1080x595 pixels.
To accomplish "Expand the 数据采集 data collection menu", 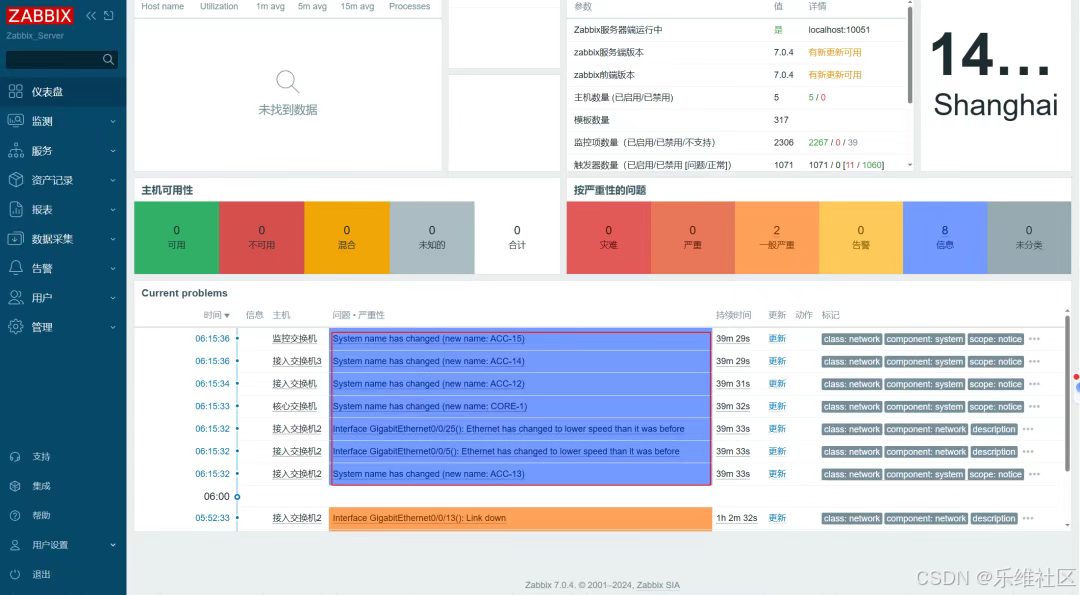I will pyautogui.click(x=63, y=239).
